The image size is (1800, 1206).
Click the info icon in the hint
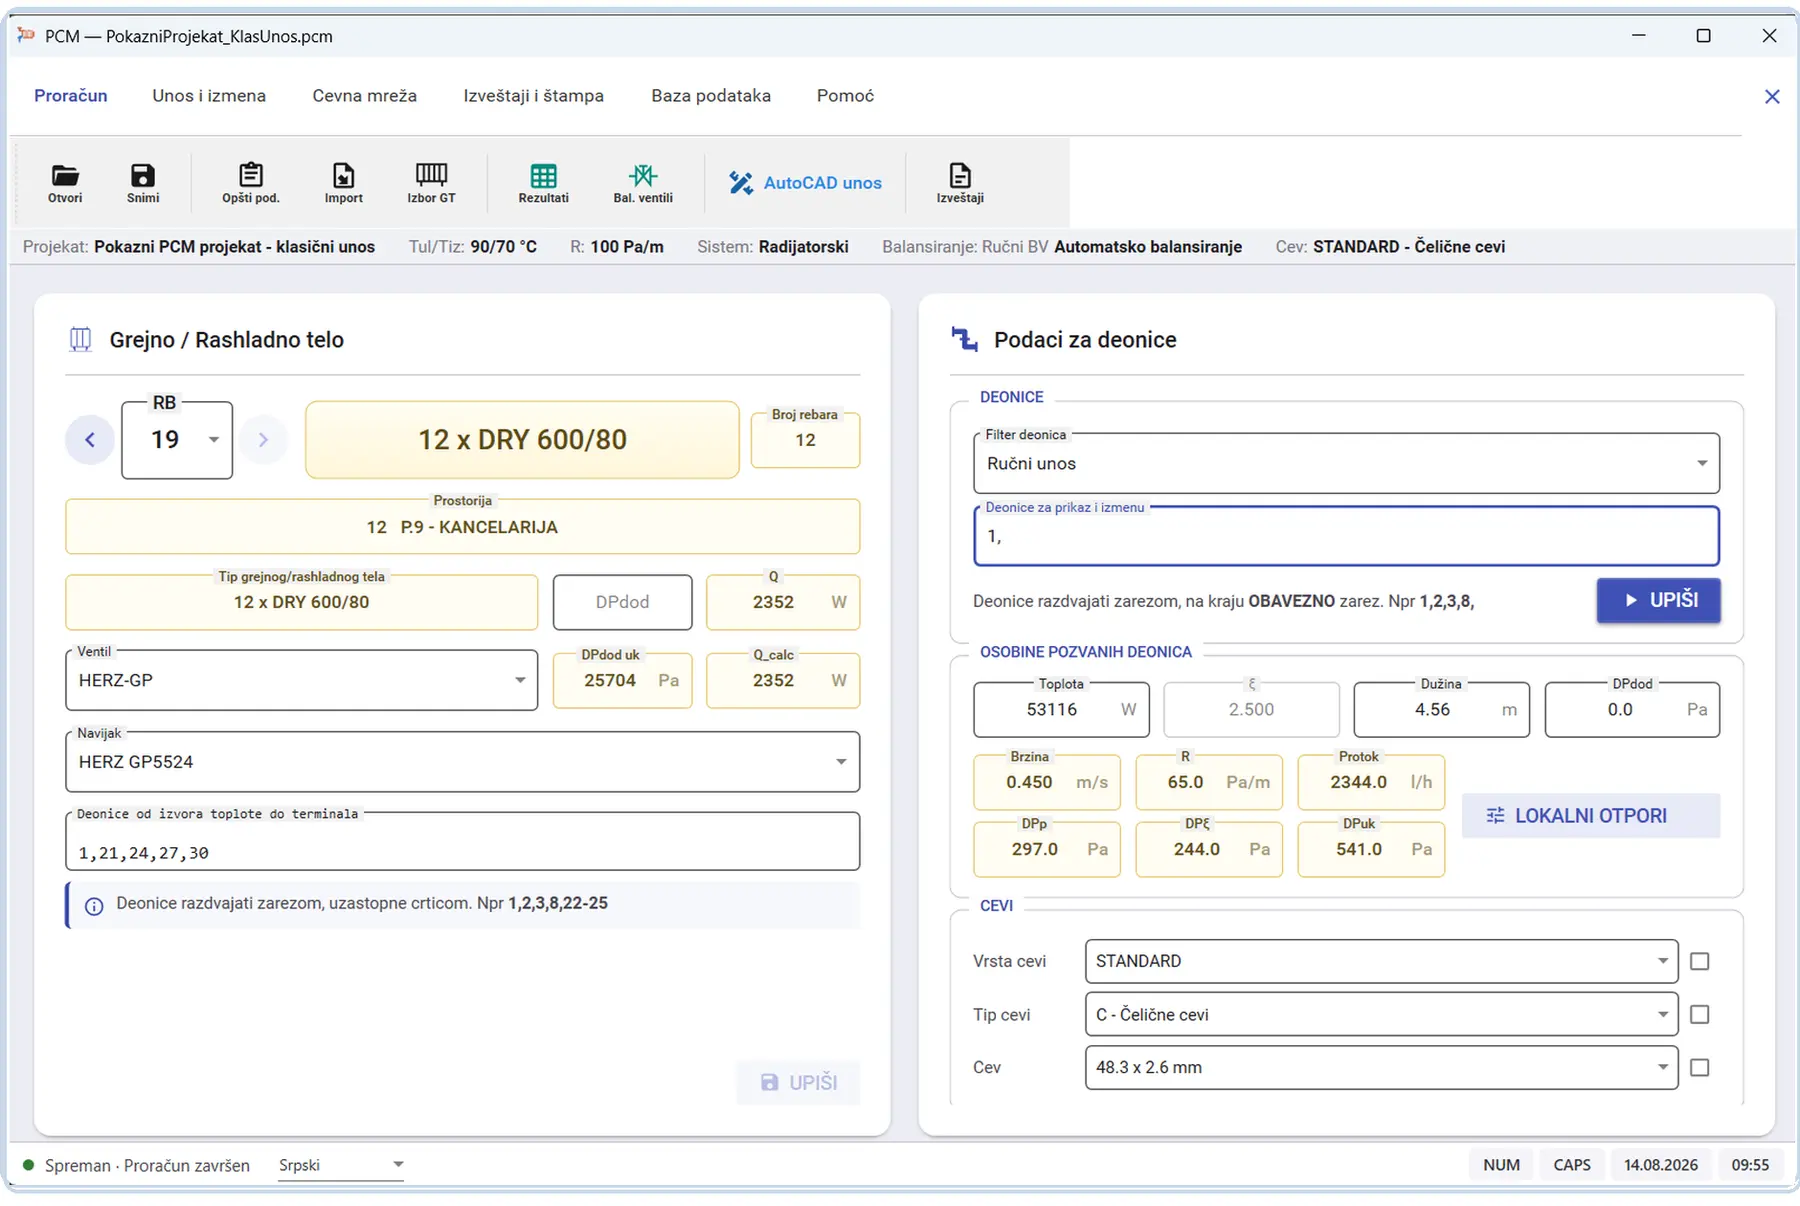pyautogui.click(x=94, y=907)
